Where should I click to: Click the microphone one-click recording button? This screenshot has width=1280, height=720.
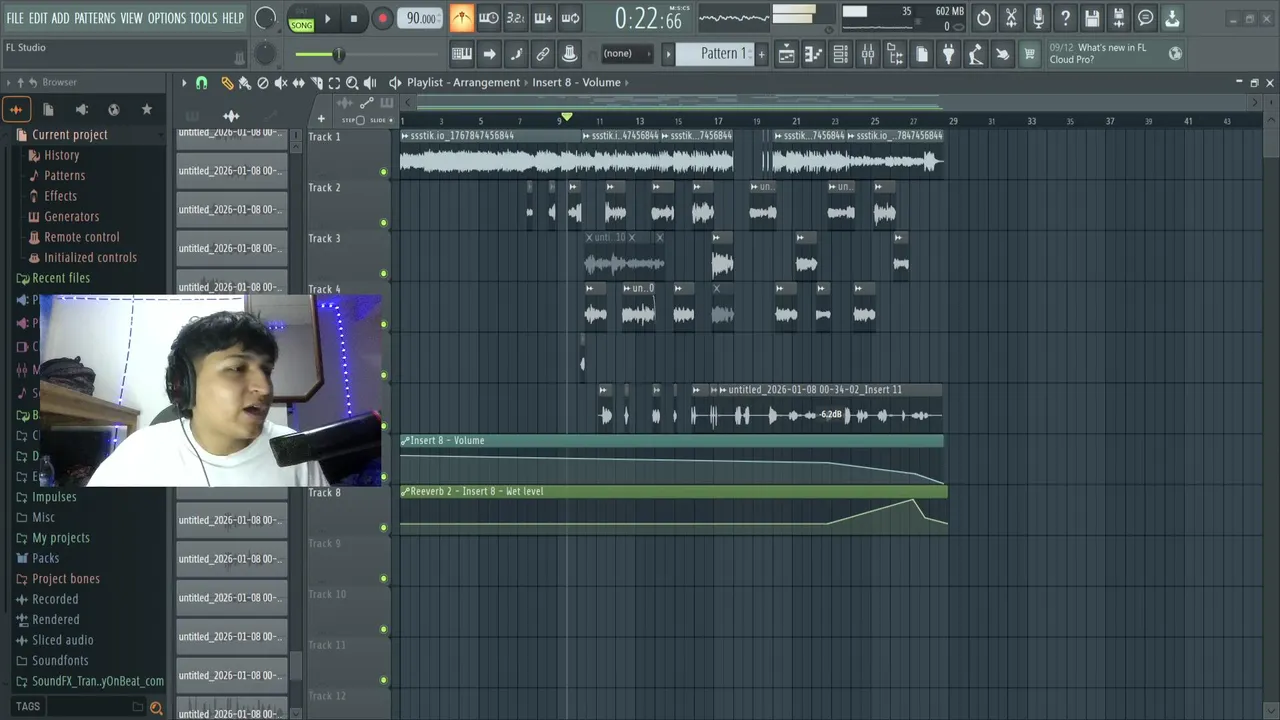(1038, 18)
